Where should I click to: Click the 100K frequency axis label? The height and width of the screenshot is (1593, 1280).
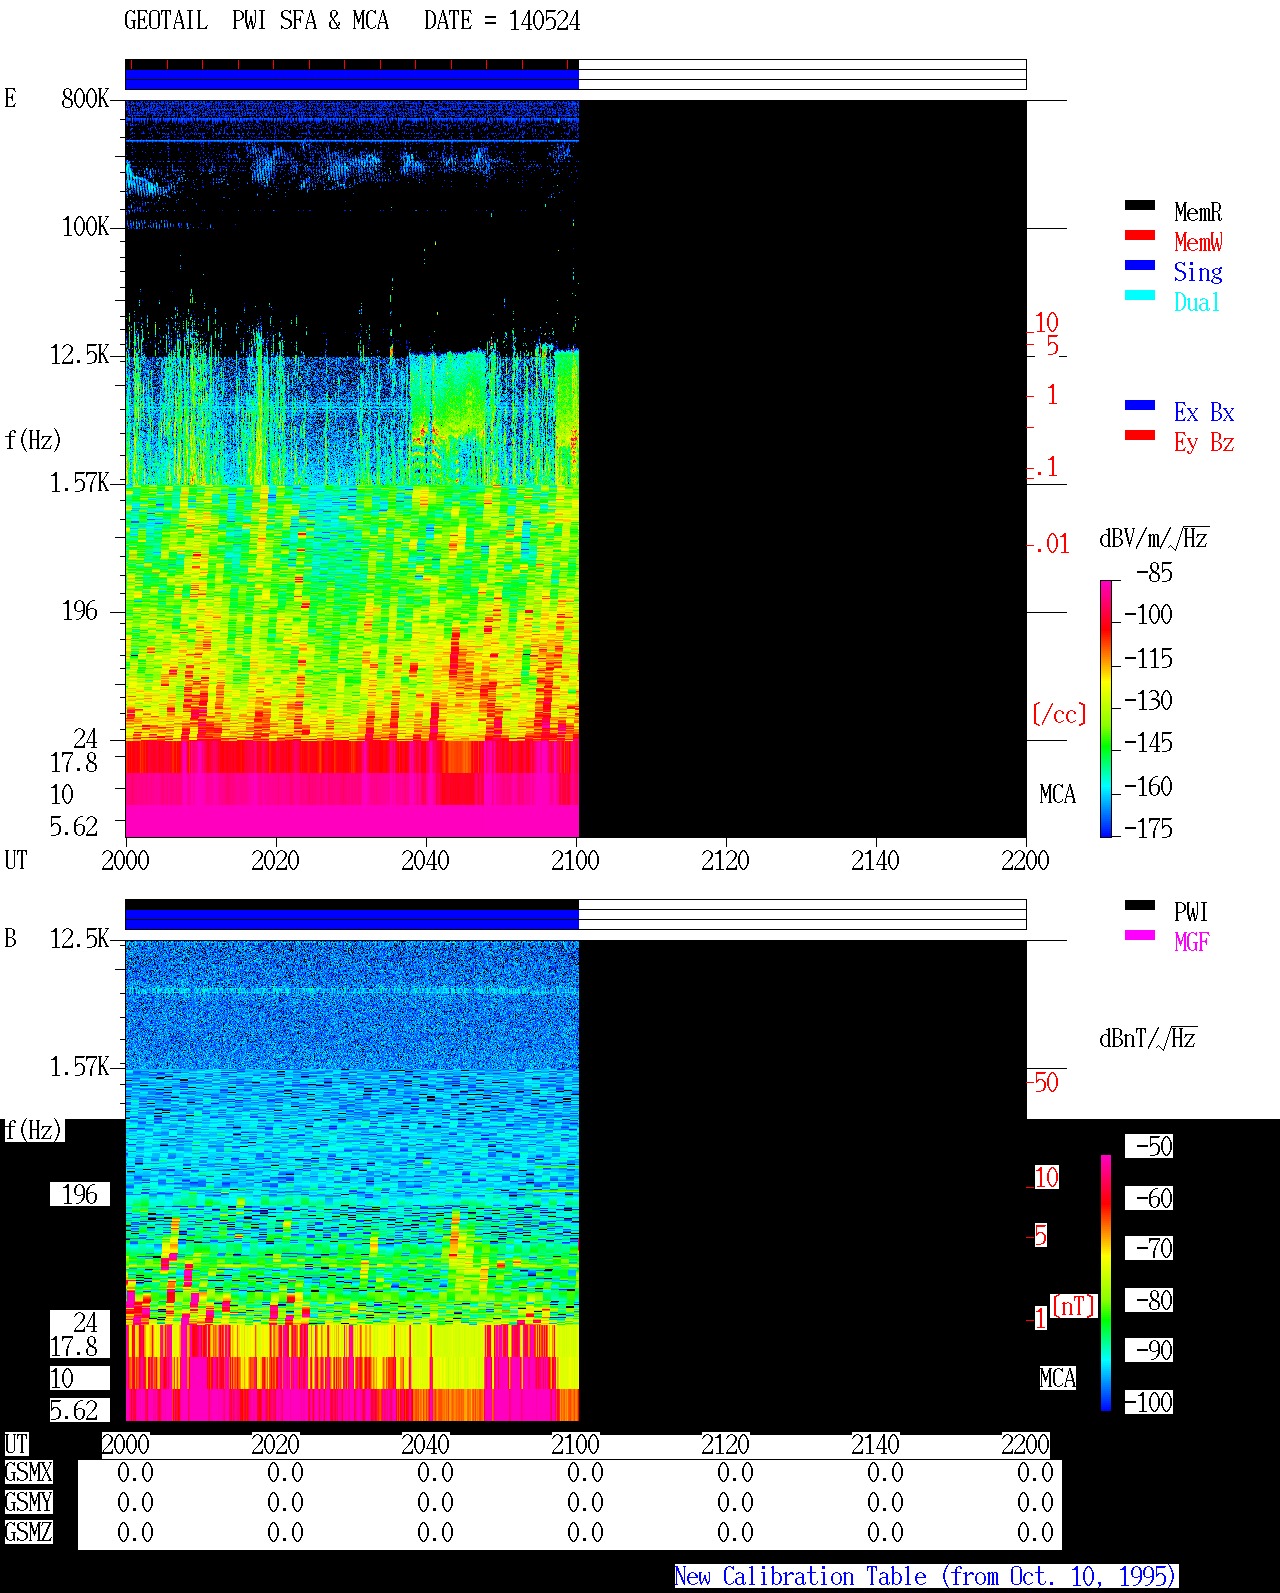point(85,226)
